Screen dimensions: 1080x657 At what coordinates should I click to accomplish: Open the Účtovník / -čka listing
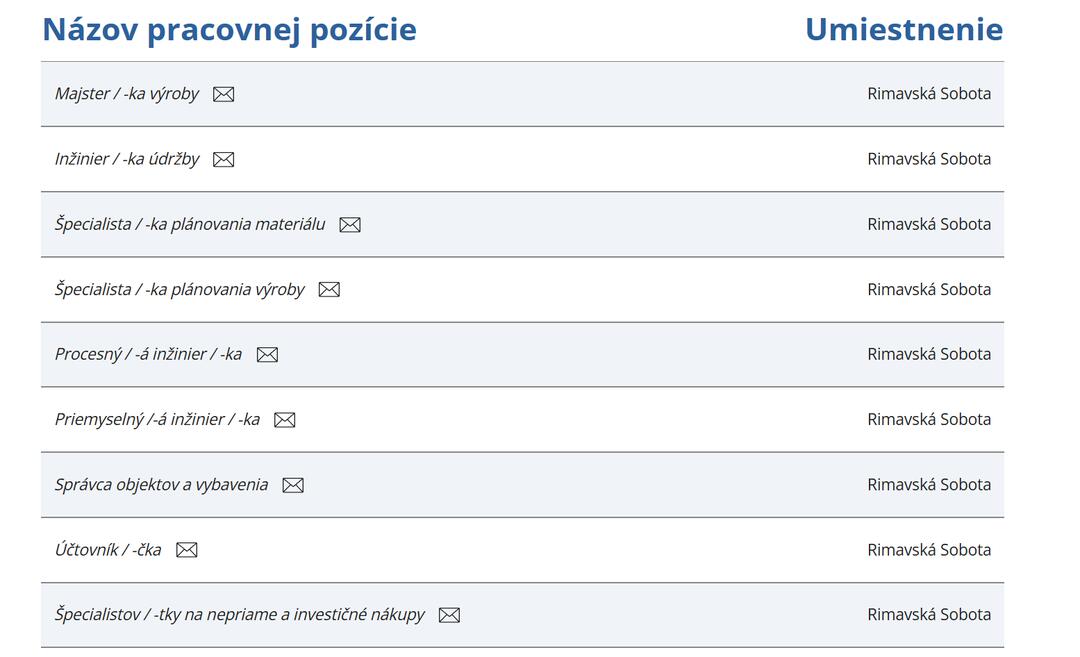[x=107, y=550]
